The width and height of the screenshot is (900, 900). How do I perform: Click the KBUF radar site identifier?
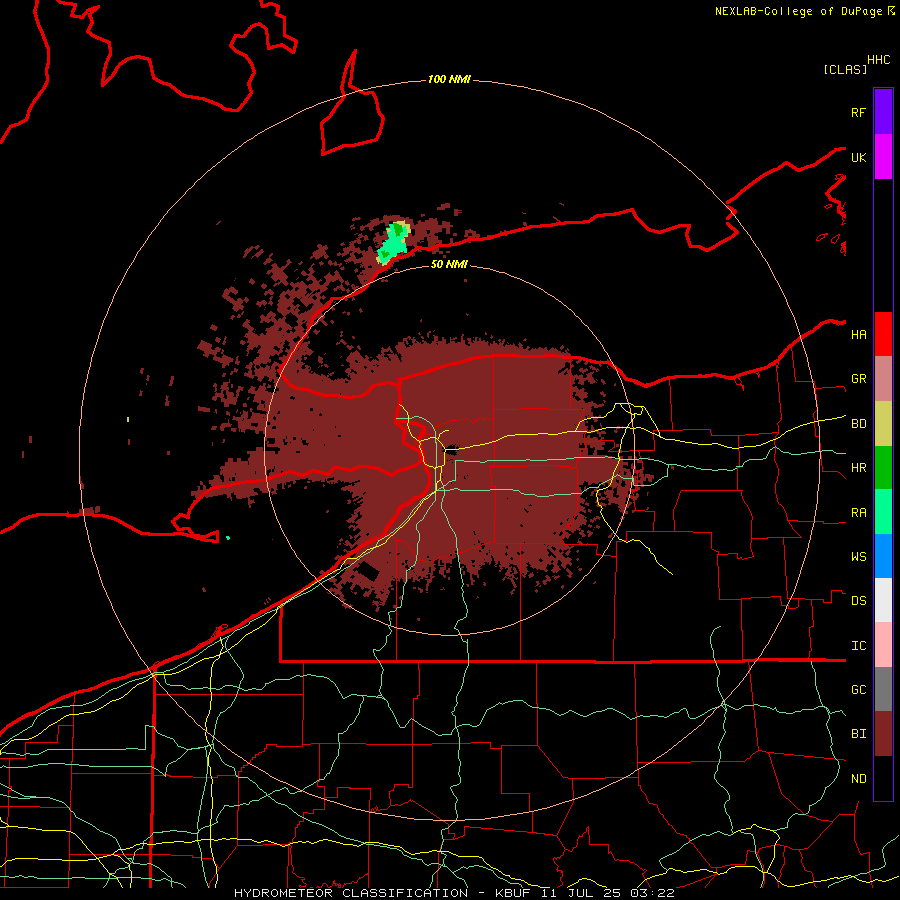[513, 893]
